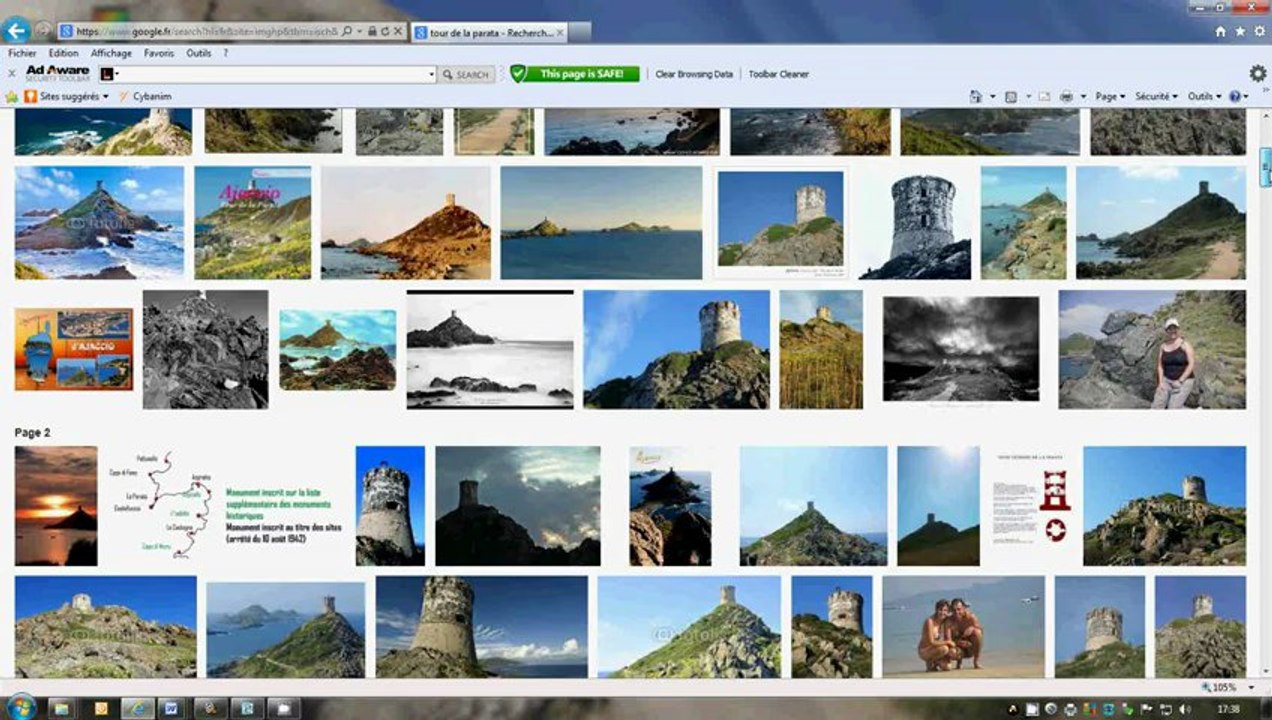Image resolution: width=1272 pixels, height=720 pixels.
Task: Refresh the page with the reload icon
Action: [383, 32]
